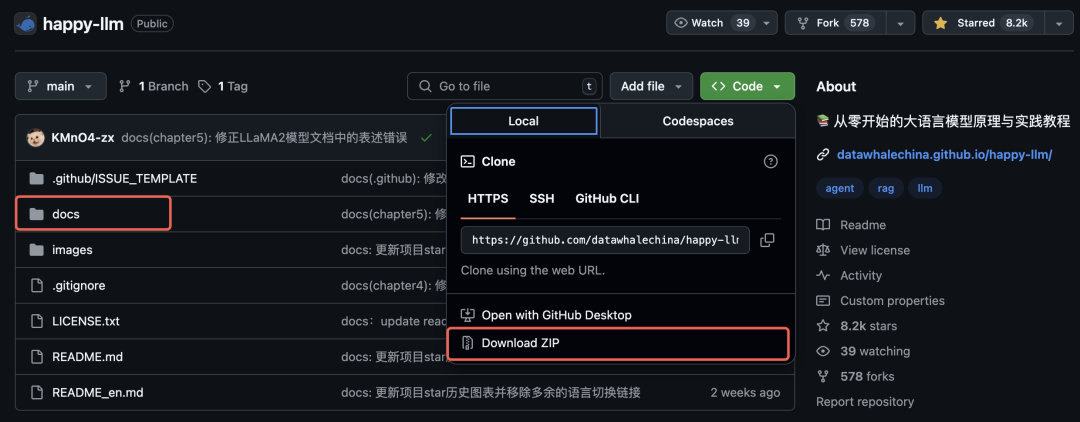Open the Activity link
Screen dimensions: 1080x422
tap(861, 275)
